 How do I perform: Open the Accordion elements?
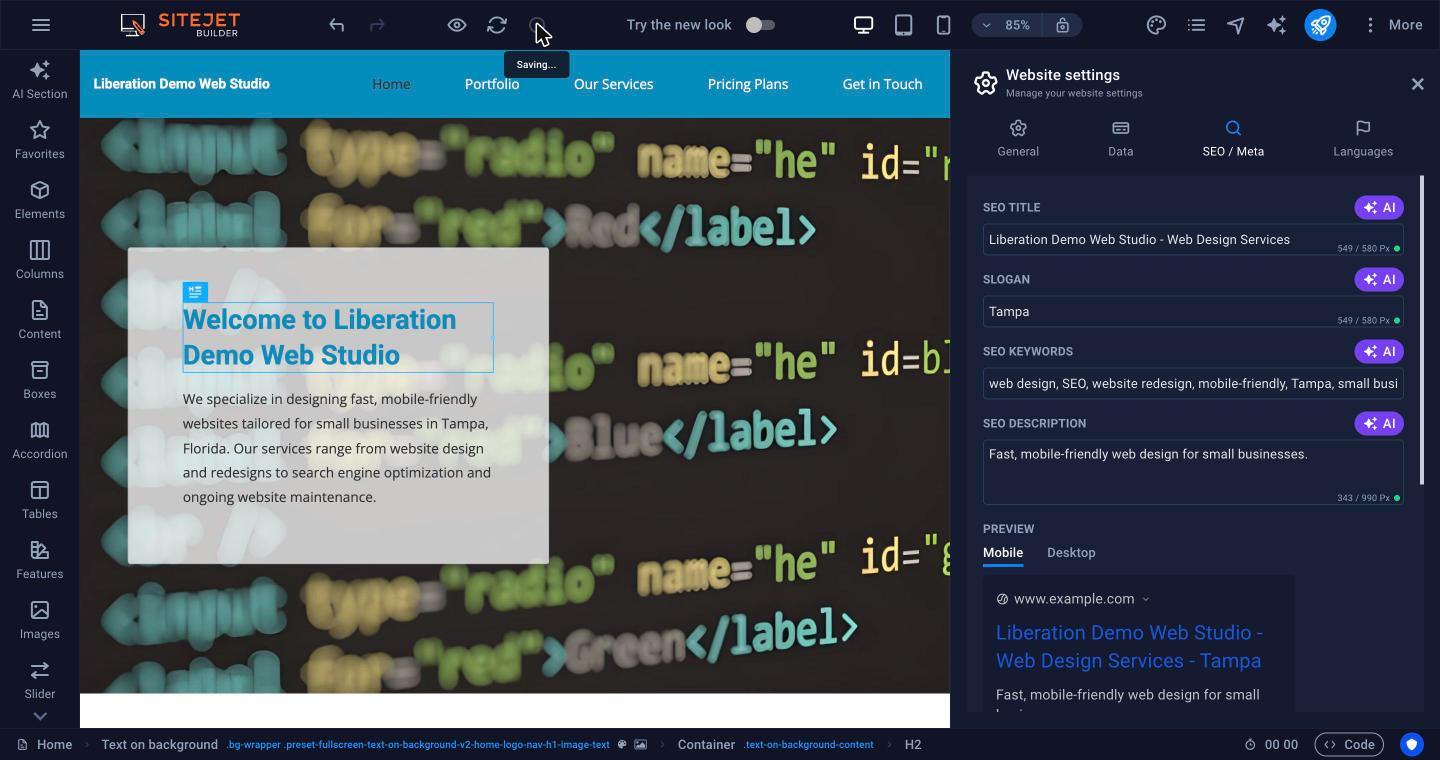click(x=40, y=440)
